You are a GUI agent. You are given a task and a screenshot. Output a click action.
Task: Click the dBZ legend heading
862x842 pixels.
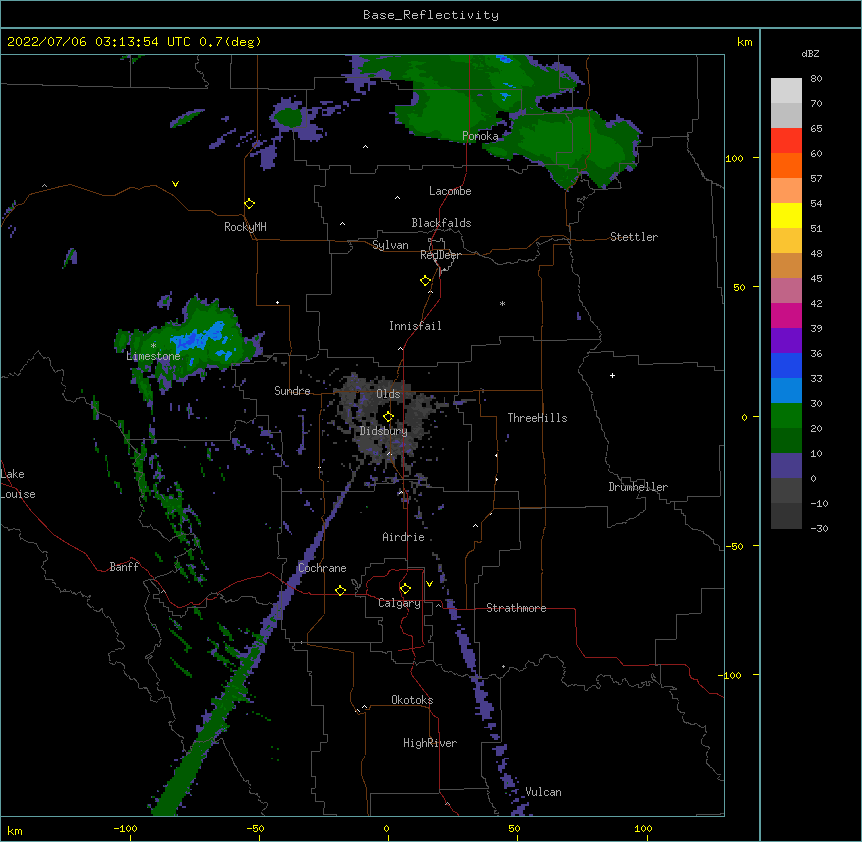(810, 53)
